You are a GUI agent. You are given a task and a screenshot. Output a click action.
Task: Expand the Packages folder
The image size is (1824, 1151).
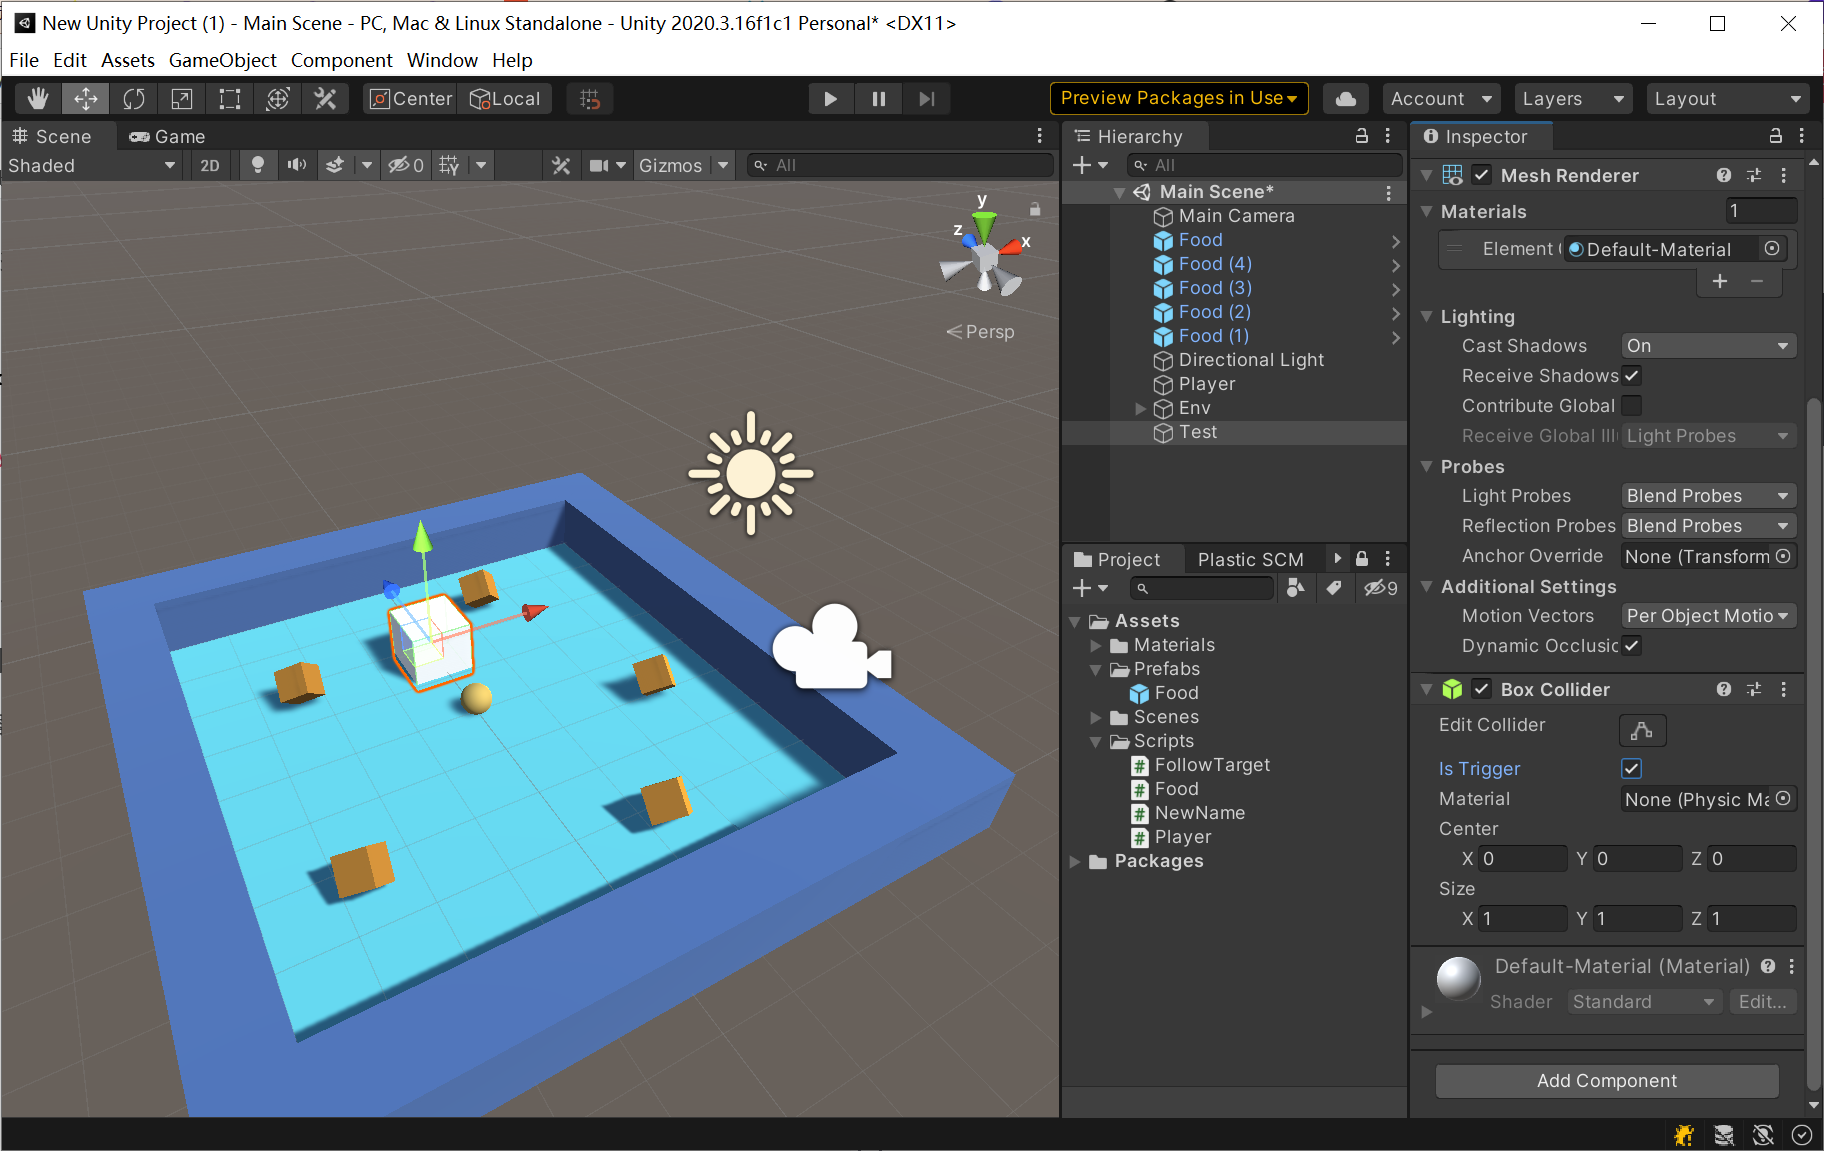[x=1075, y=861]
